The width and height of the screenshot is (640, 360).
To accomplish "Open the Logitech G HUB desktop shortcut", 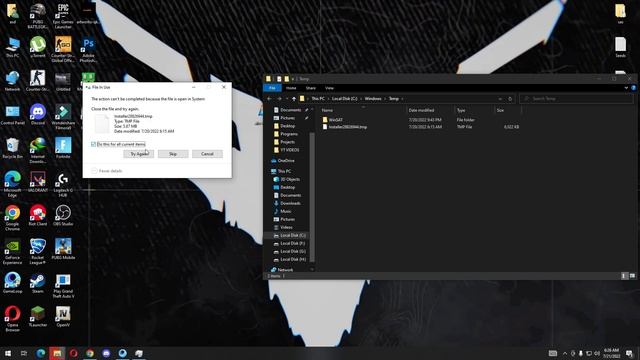I will click(63, 184).
